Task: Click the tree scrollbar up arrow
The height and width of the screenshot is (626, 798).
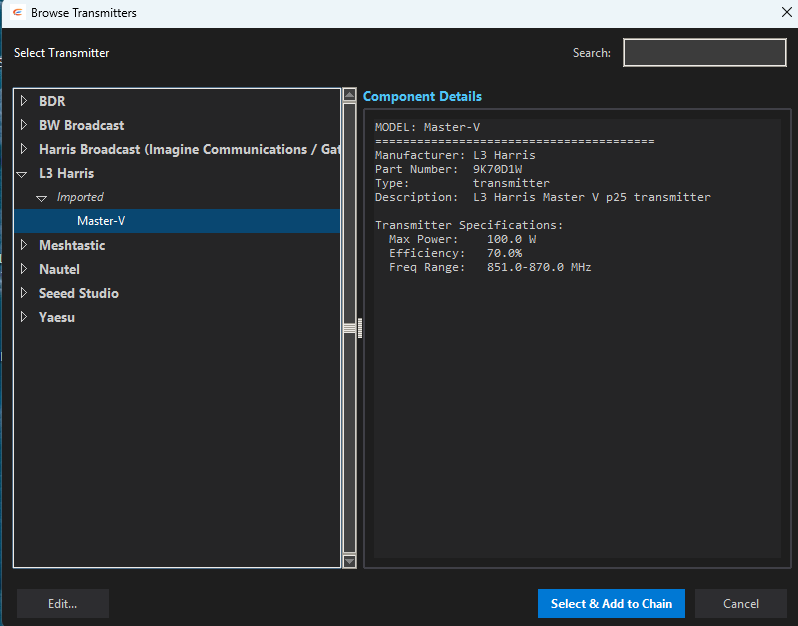Action: tap(350, 95)
